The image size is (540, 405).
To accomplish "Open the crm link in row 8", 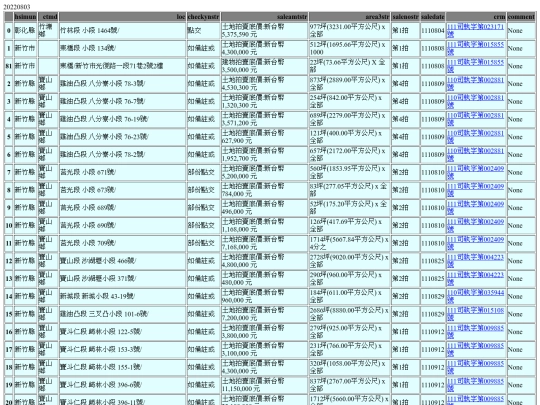I will pos(475,190).
